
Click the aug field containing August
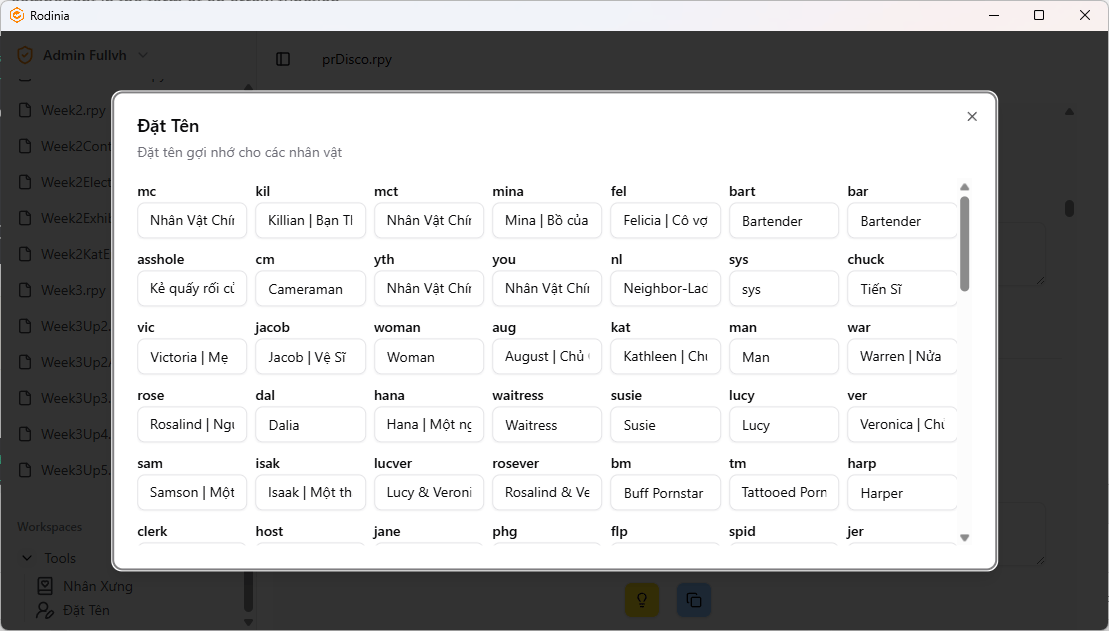(x=547, y=357)
